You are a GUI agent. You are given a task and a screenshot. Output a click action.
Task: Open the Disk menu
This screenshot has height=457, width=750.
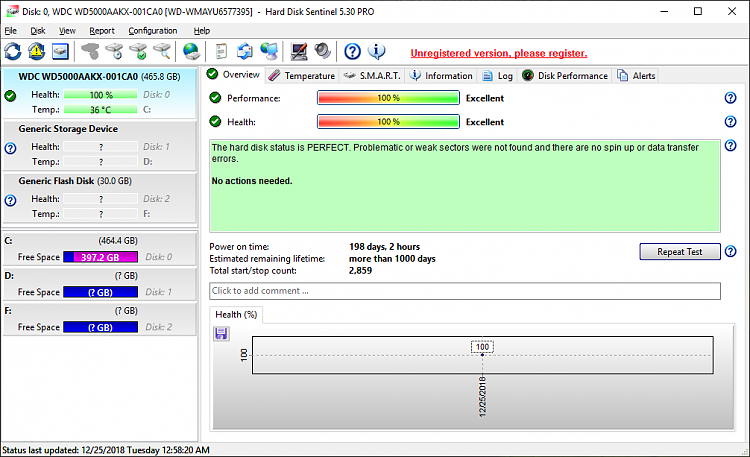point(38,31)
